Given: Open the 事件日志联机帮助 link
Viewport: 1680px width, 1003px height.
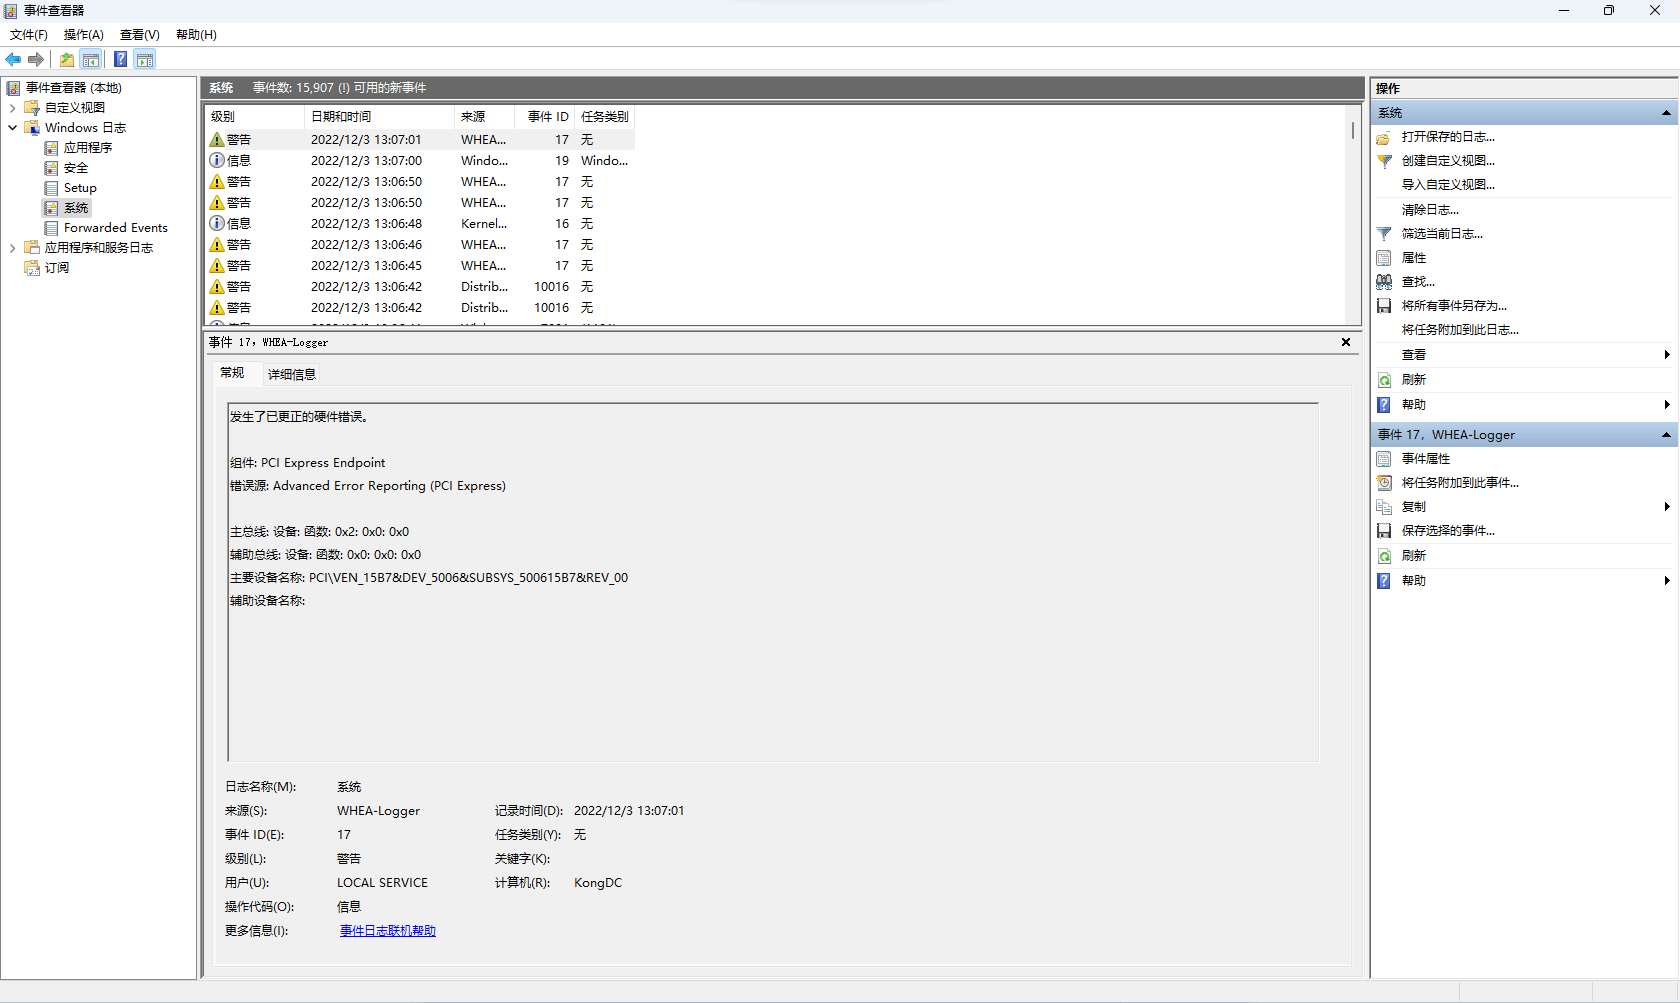Looking at the screenshot, I should pyautogui.click(x=388, y=931).
